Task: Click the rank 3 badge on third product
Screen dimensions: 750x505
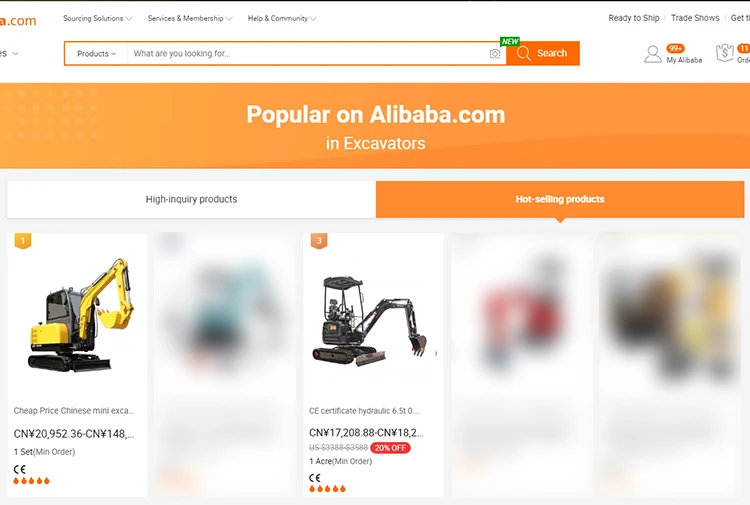Action: pos(319,241)
